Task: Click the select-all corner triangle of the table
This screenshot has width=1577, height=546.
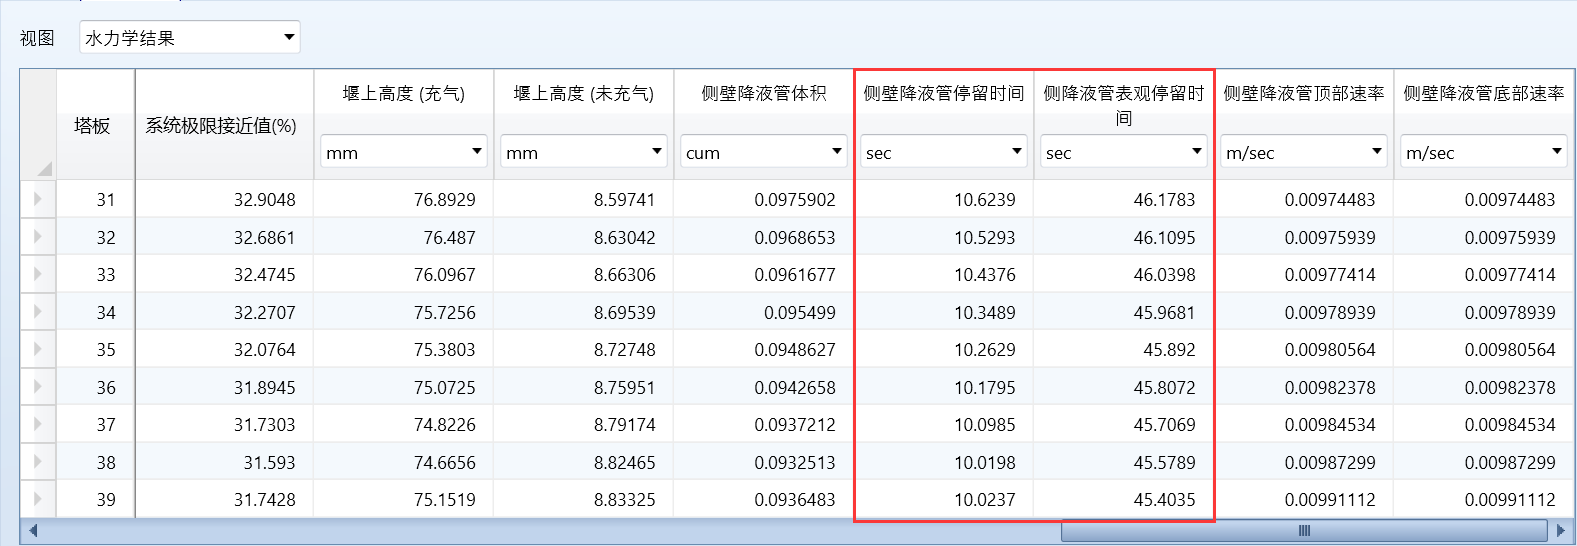Action: tap(43, 169)
